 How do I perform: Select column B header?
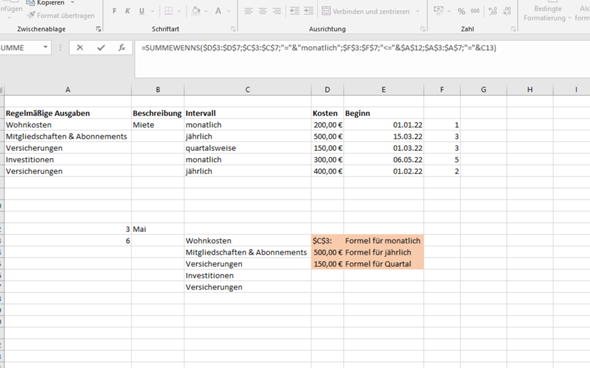tap(158, 90)
